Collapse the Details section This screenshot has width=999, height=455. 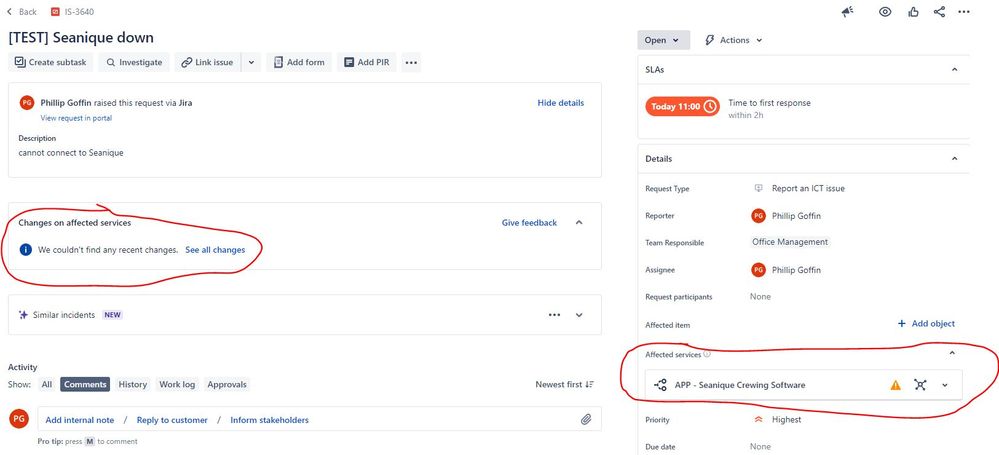pos(954,159)
